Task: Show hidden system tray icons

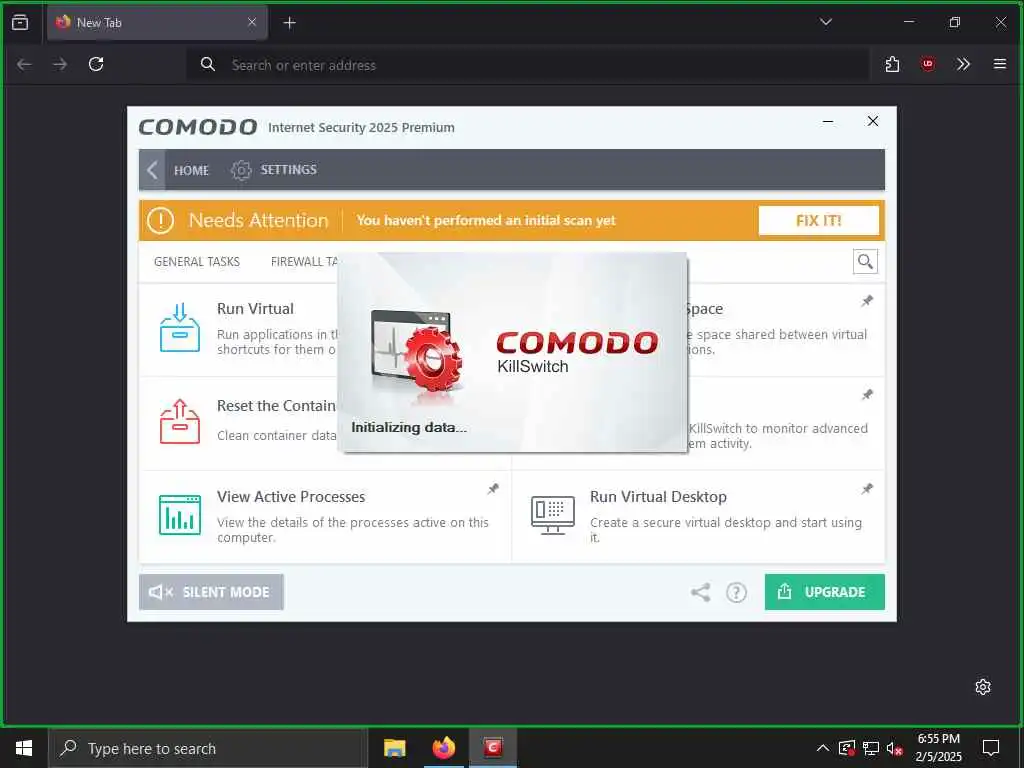Action: pyautogui.click(x=823, y=748)
